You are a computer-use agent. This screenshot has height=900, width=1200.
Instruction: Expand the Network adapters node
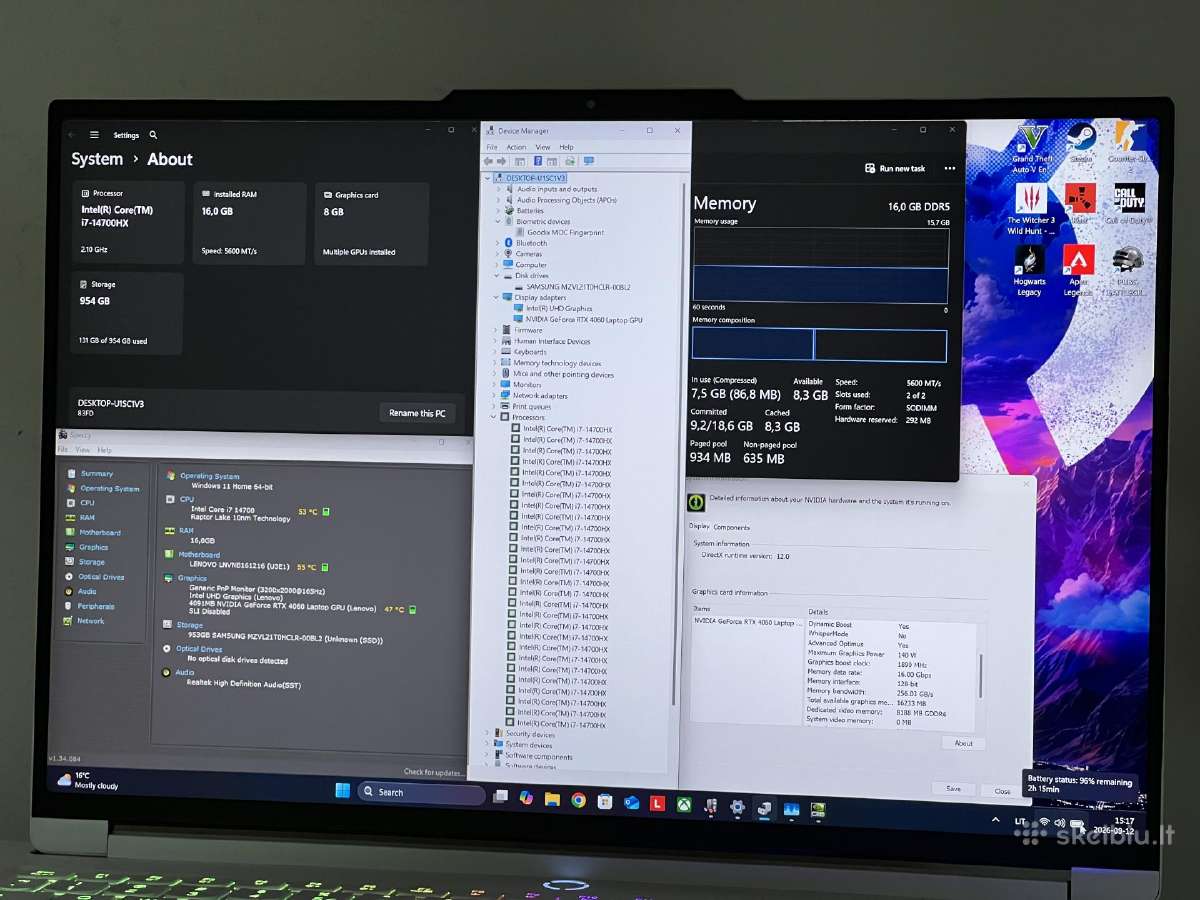(494, 396)
